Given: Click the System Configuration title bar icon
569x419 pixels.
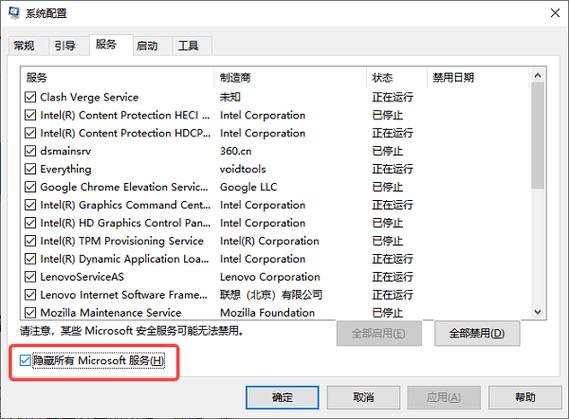Looking at the screenshot, I should (14, 13).
